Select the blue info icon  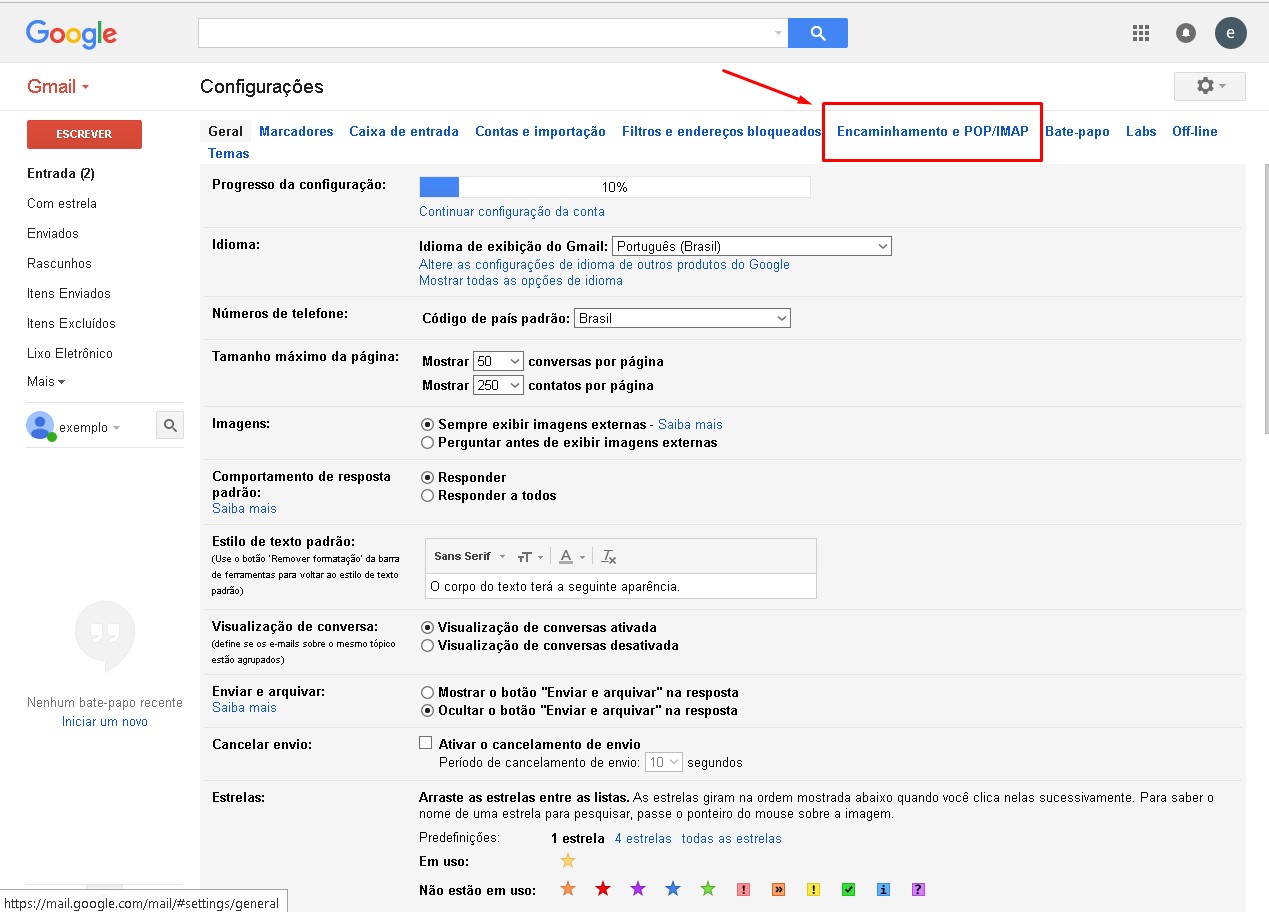point(883,889)
